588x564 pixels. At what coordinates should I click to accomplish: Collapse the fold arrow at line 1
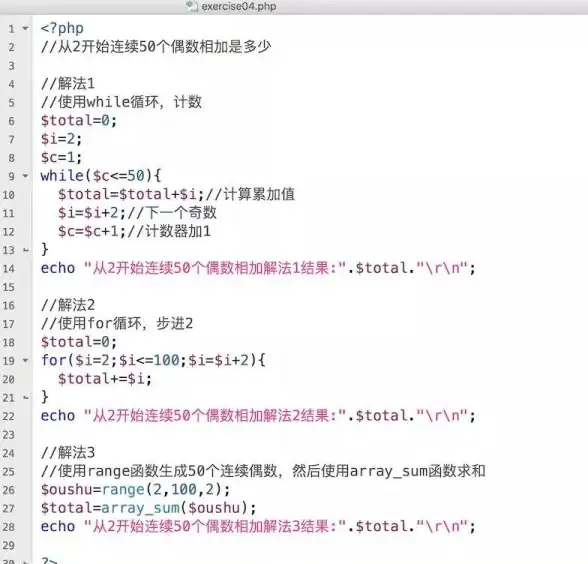click(25, 28)
